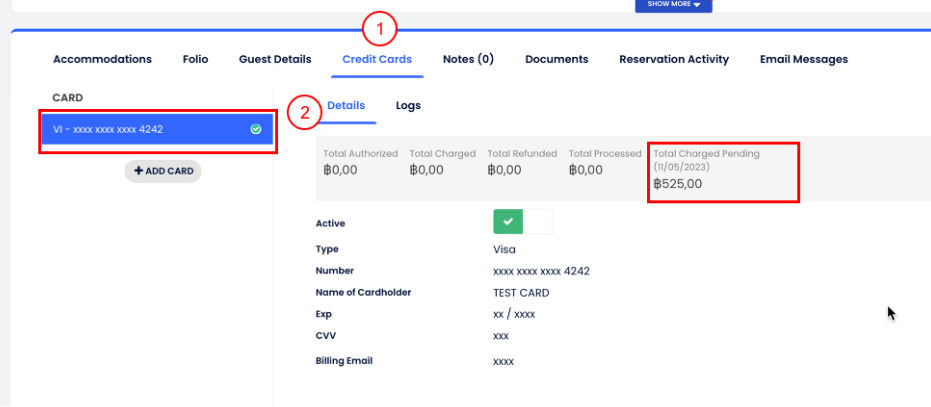The width and height of the screenshot is (931, 407).
Task: Click the Total Charged Pending amount ฿525,00
Action: [x=677, y=184]
